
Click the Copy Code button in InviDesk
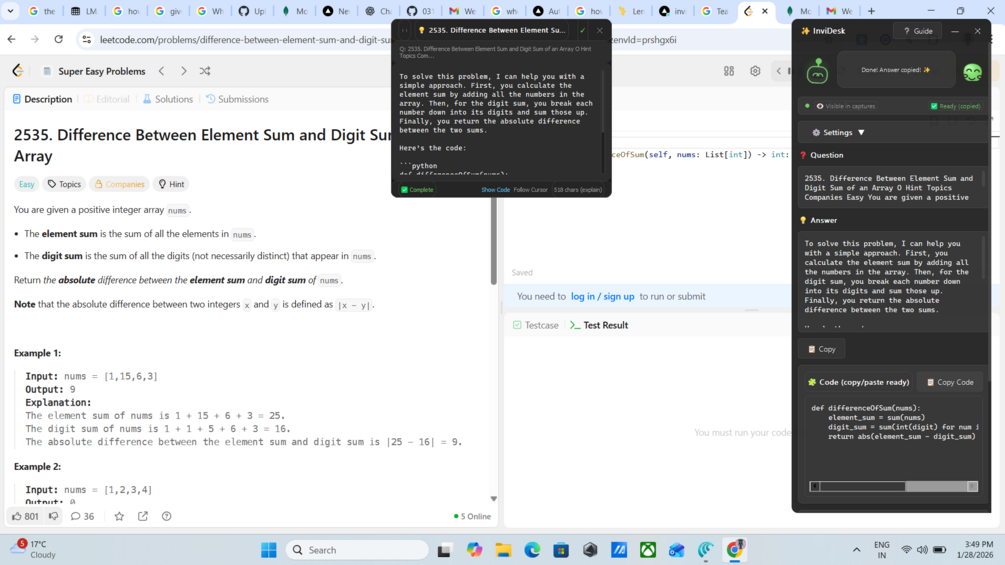950,382
